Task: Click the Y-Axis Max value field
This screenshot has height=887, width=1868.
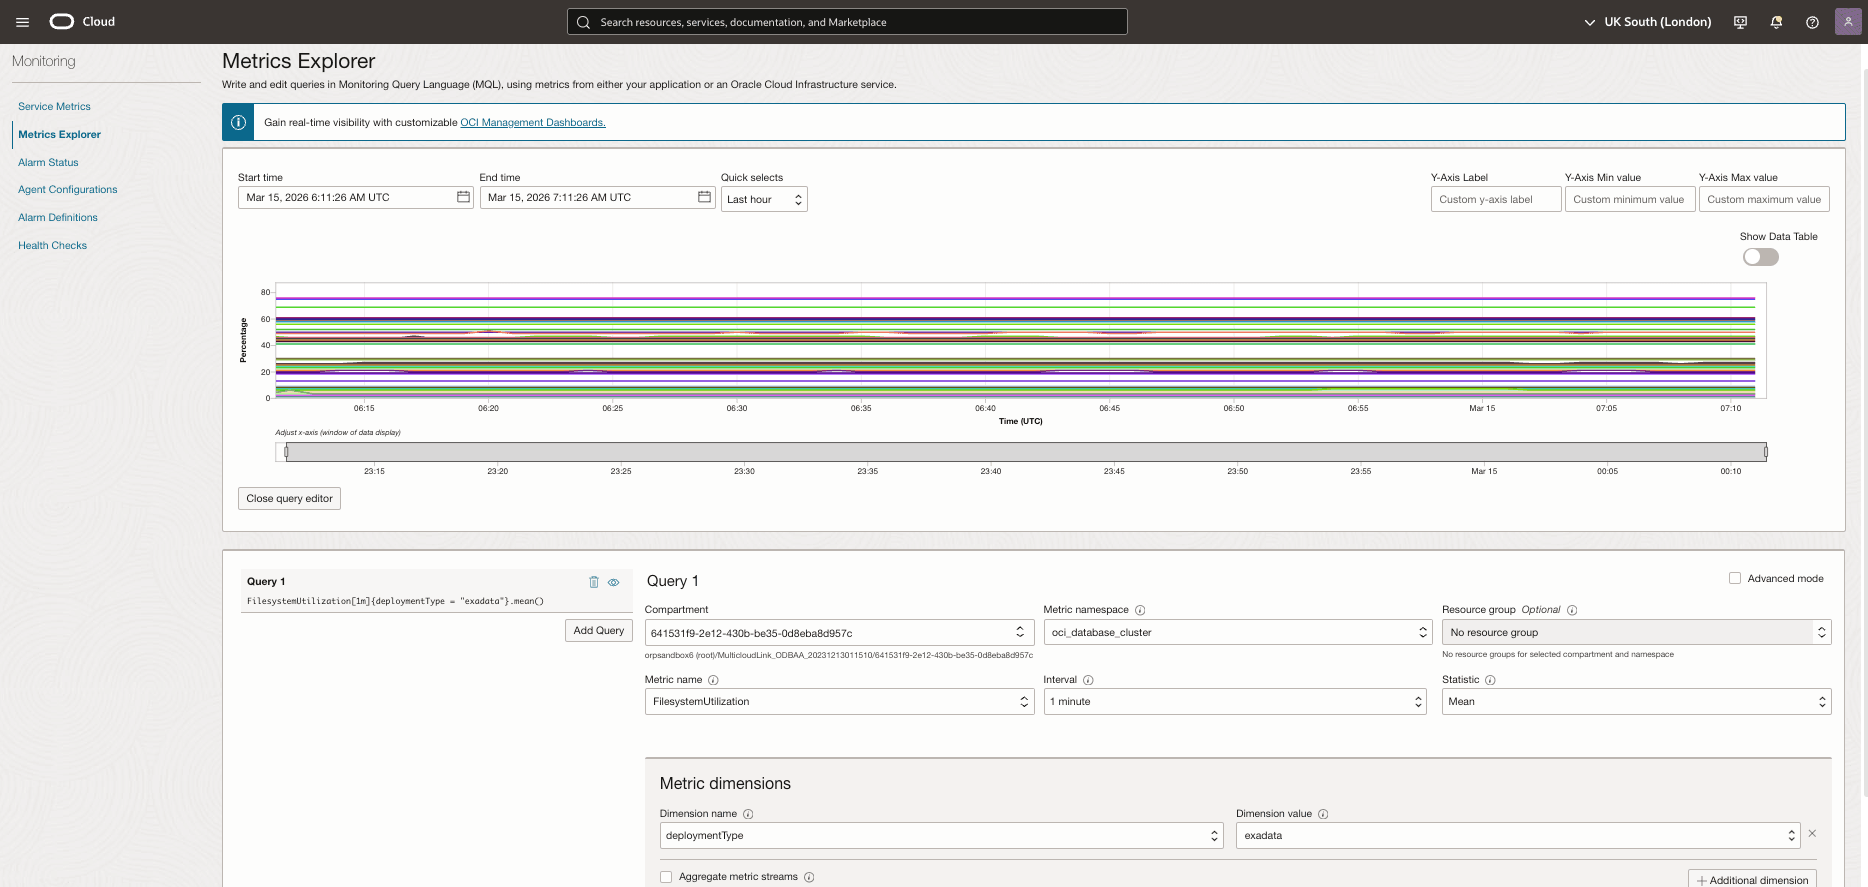Action: pos(1764,199)
